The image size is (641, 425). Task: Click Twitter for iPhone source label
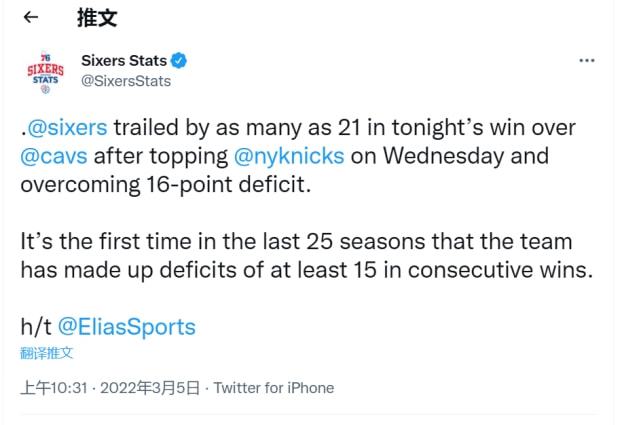pyautogui.click(x=274, y=388)
